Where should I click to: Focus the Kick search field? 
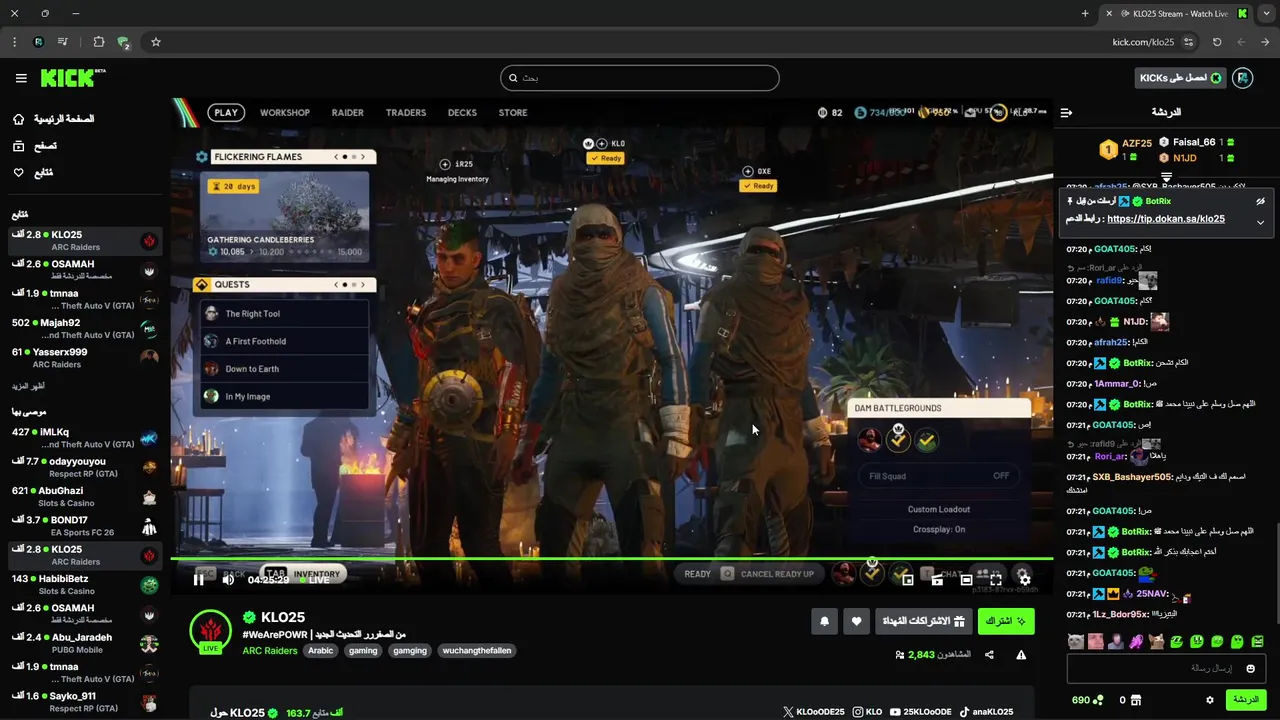pyautogui.click(x=640, y=78)
